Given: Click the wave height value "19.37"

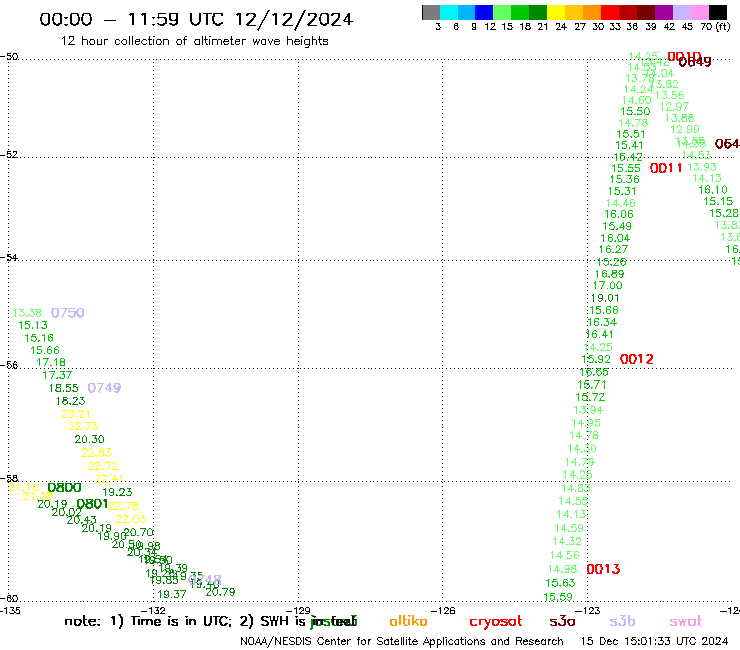Looking at the screenshot, I should click(172, 594).
